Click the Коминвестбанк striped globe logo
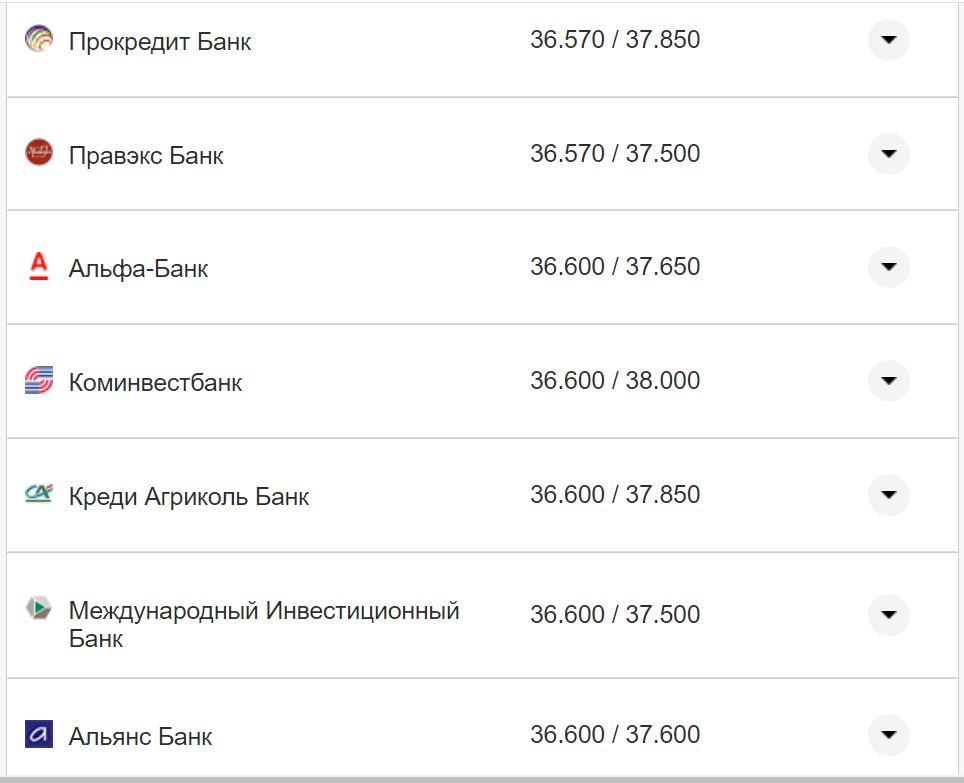 click(x=38, y=380)
